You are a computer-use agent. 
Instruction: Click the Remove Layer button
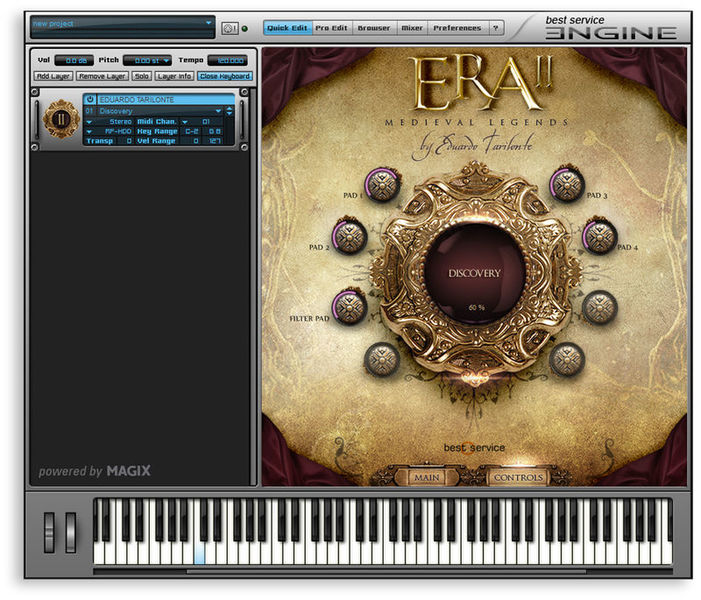(102, 76)
